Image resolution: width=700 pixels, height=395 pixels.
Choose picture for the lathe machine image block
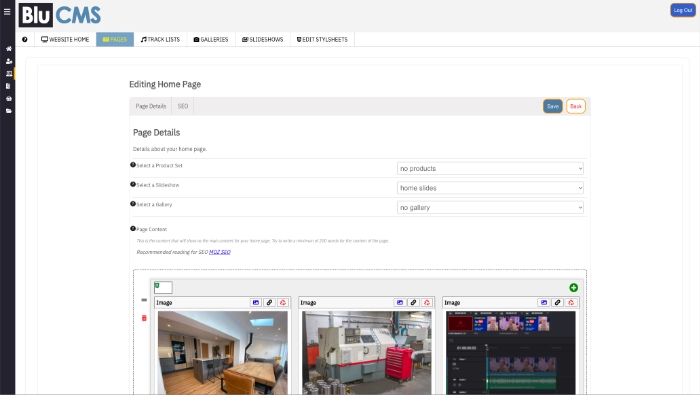(400, 303)
